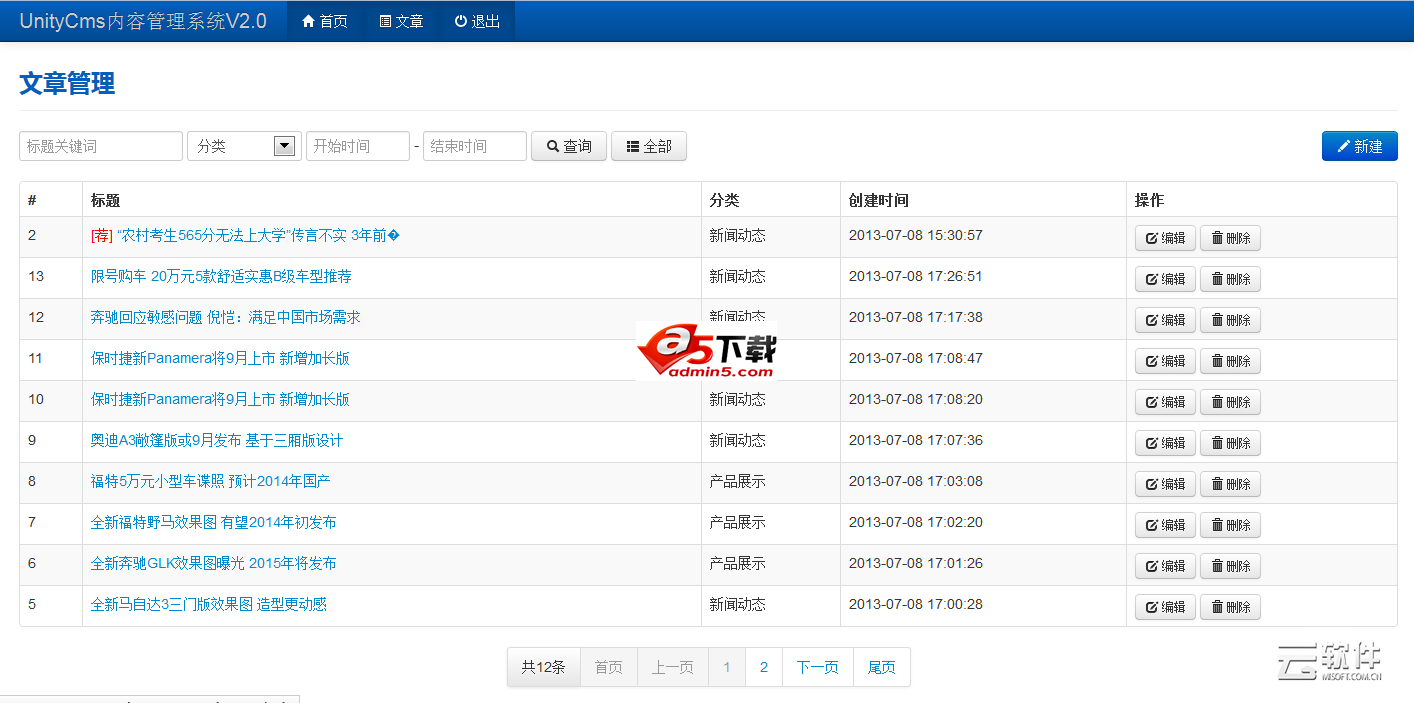The height and width of the screenshot is (703, 1414).
Task: Delete the 奥迪A3敞篷版 article
Action: click(1230, 443)
